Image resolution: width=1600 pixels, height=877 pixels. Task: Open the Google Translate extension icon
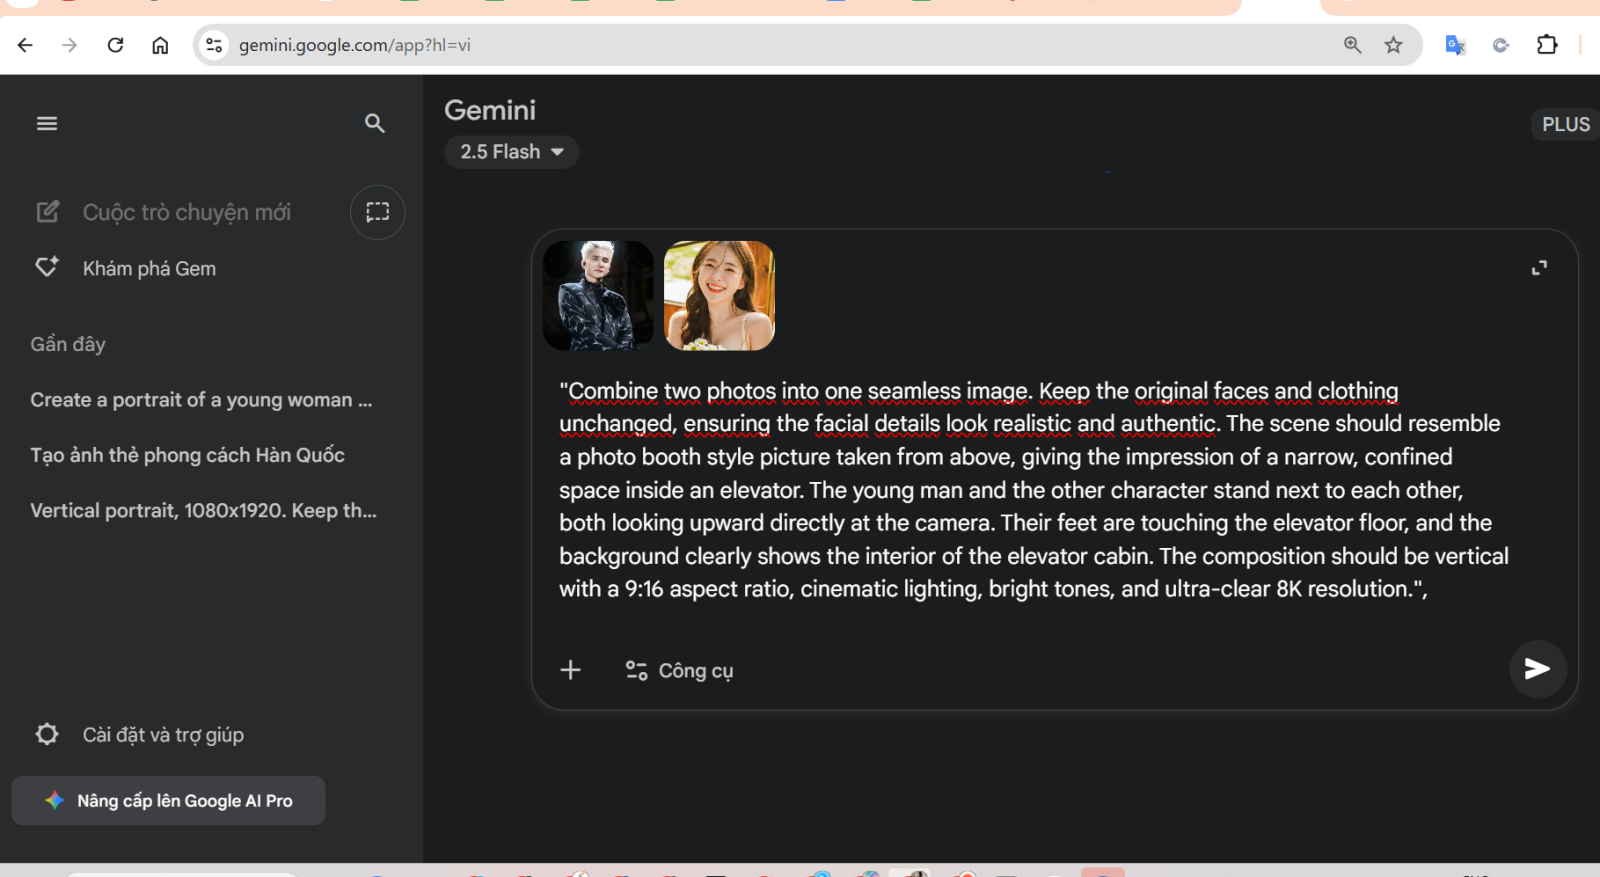1455,45
